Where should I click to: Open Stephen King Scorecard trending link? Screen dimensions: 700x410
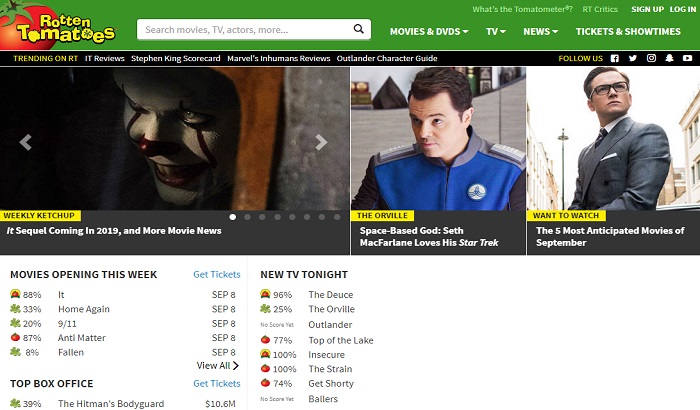(x=175, y=58)
